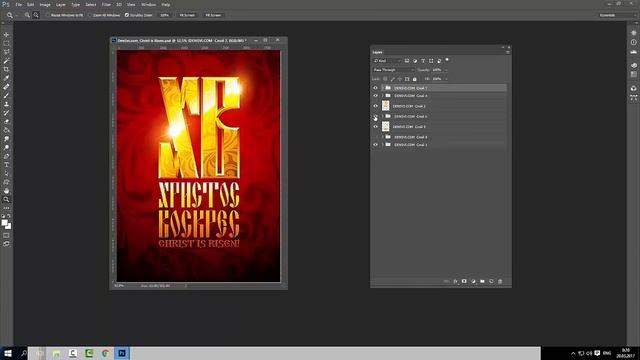Viewport: 640px width, 360px height.
Task: Click Delete layer trash icon
Action: pyautogui.click(x=500, y=281)
